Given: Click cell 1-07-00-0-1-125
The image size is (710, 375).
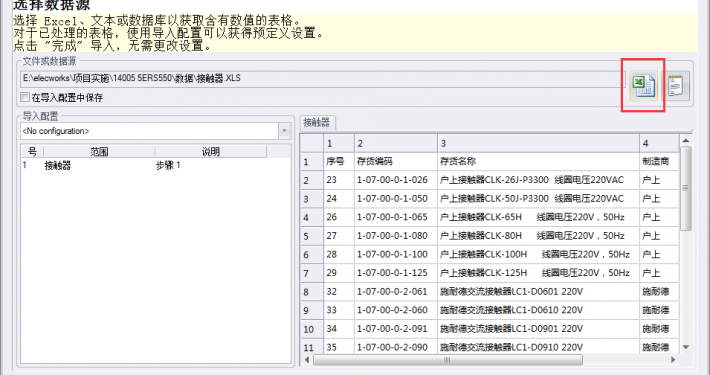Looking at the screenshot, I should [x=396, y=273].
